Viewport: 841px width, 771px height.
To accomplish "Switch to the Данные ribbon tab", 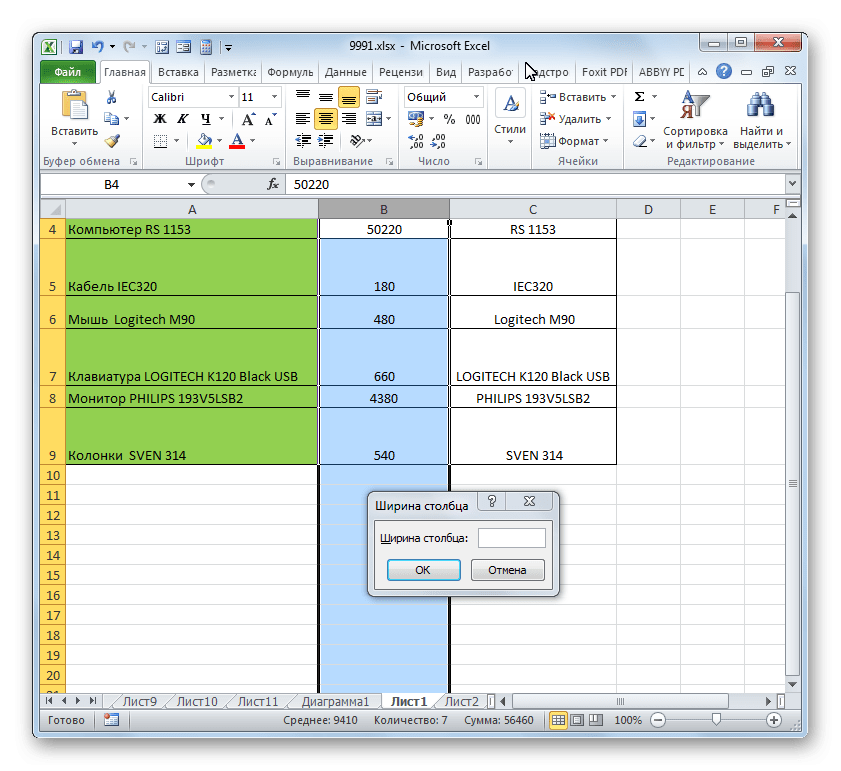I will pos(345,72).
